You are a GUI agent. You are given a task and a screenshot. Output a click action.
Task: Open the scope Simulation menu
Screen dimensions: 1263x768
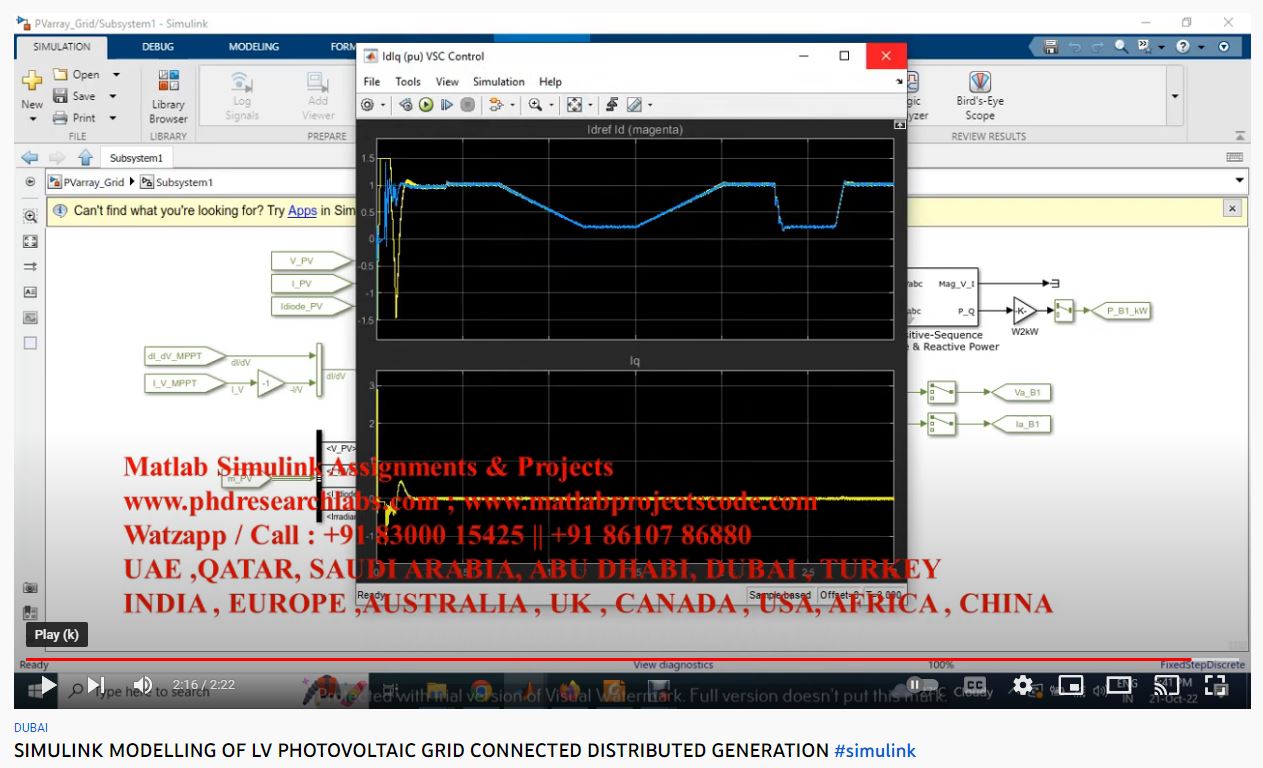(x=499, y=82)
